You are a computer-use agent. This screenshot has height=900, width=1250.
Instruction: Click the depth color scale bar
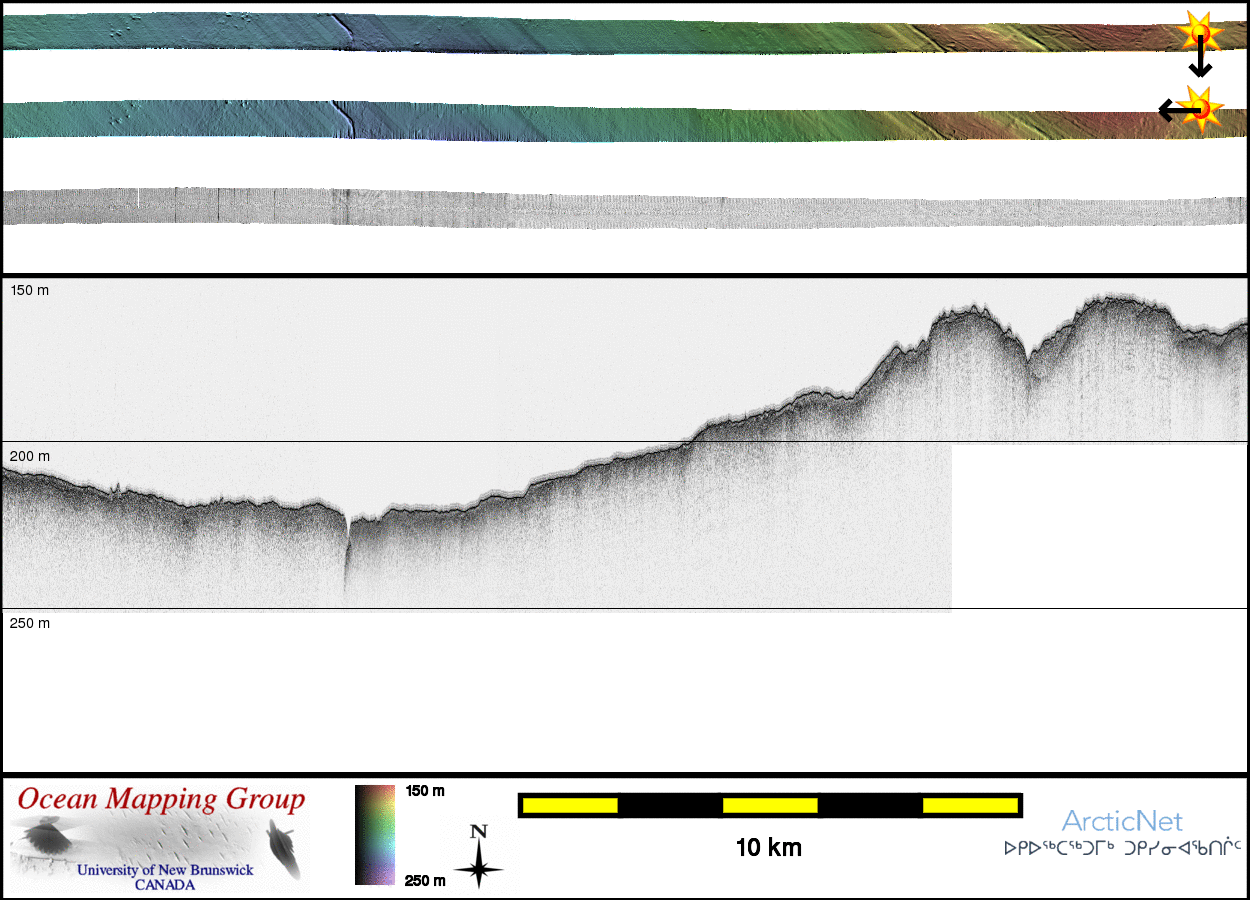pos(375,835)
